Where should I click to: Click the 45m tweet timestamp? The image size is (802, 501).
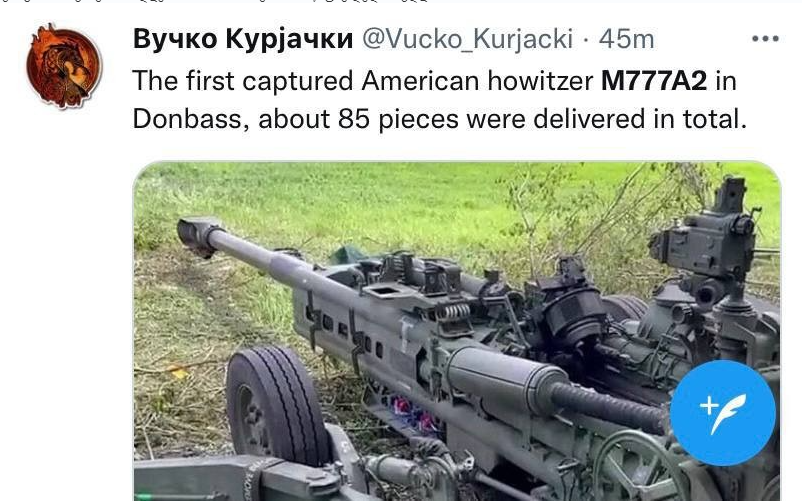coord(627,39)
